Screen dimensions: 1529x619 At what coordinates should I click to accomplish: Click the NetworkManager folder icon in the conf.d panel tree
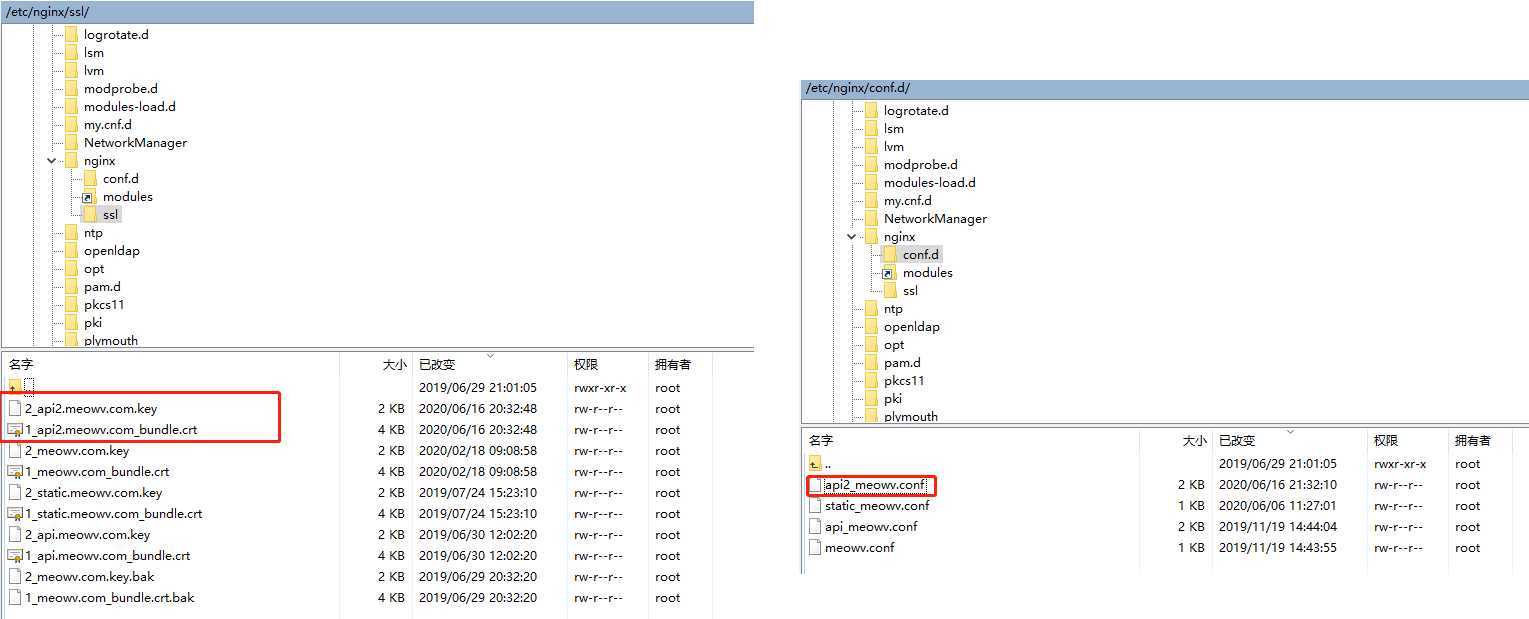tap(871, 219)
